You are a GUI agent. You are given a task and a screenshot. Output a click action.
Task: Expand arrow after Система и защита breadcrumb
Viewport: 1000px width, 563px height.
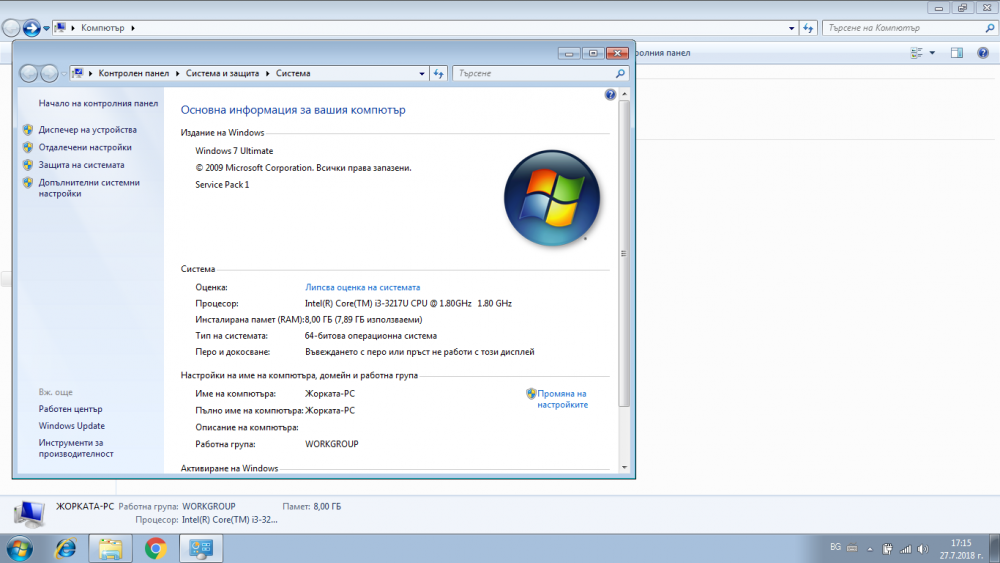(267, 73)
